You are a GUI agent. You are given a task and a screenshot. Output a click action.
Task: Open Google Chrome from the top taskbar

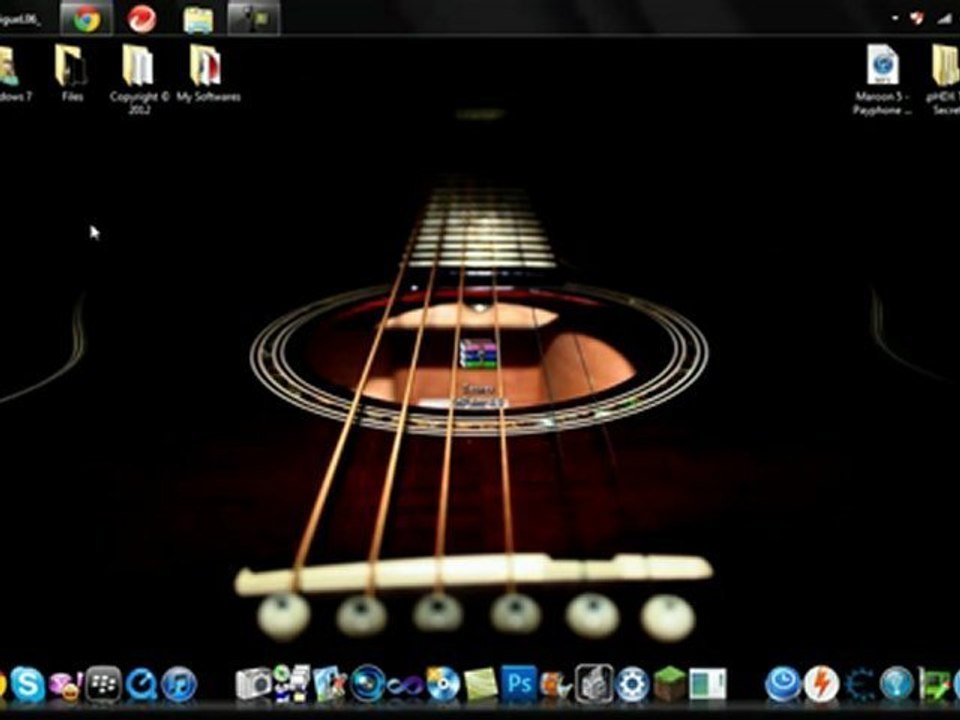(87, 18)
